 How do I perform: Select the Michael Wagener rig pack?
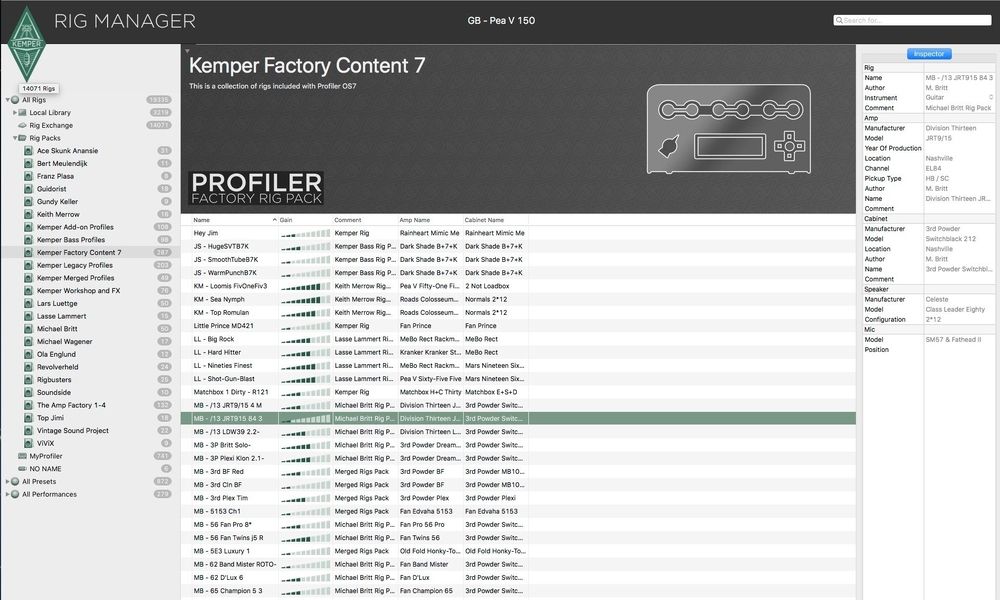pos(90,342)
